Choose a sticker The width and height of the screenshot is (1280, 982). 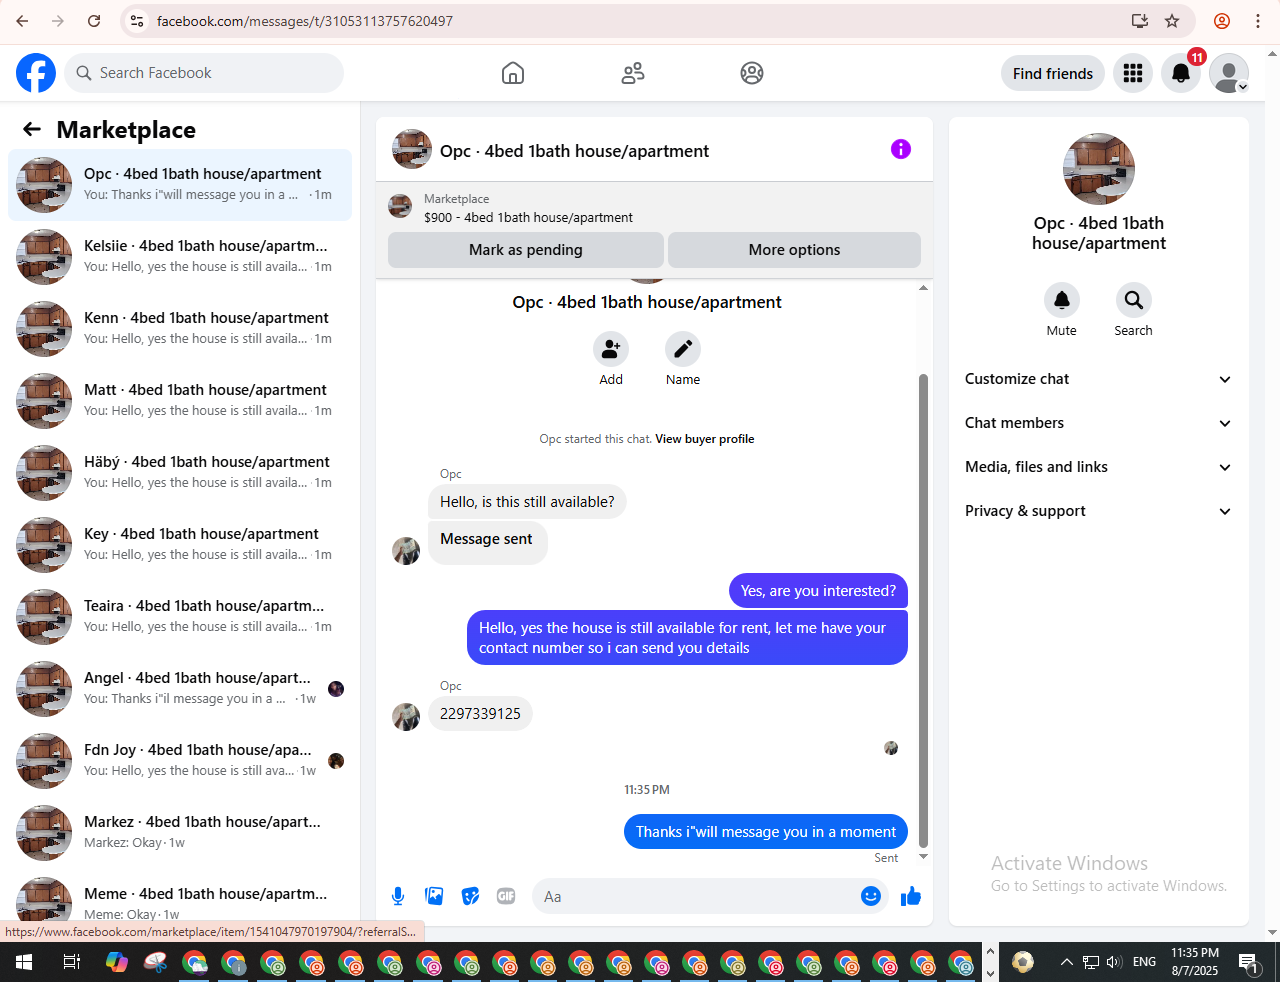[x=470, y=896]
